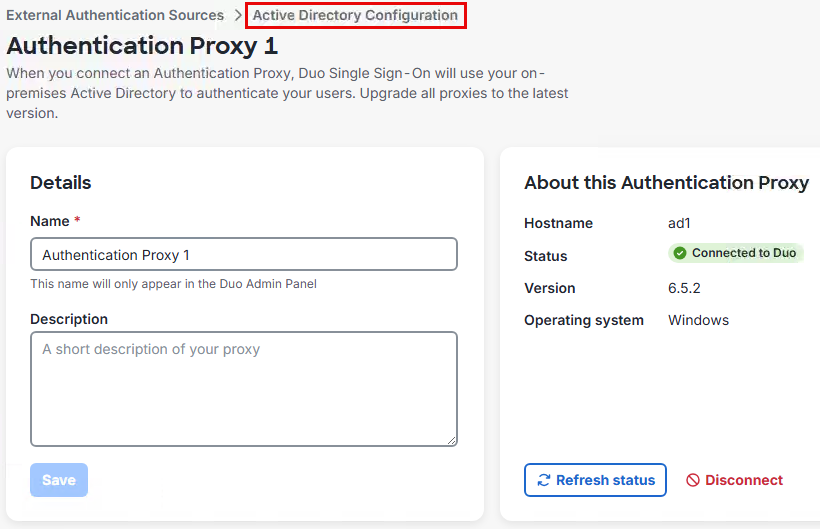
Task: Click the refresh arrows icon
Action: point(544,480)
